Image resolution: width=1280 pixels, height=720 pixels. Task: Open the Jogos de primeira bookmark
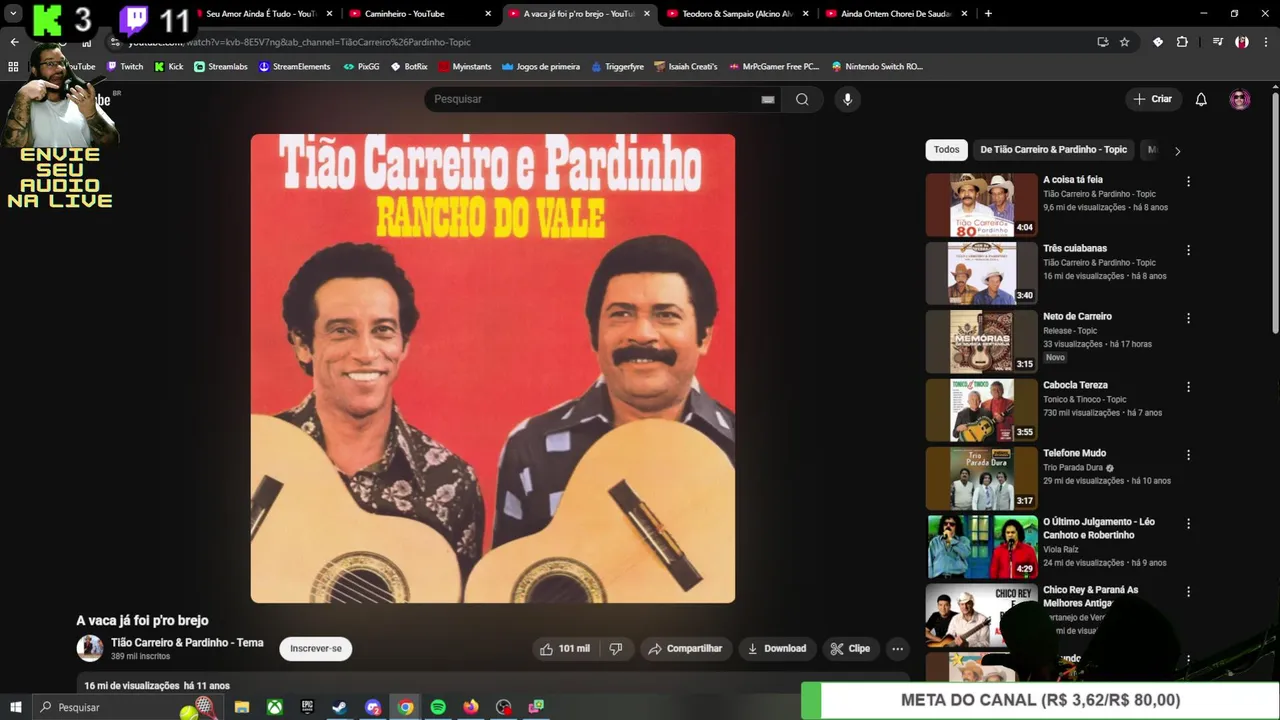click(541, 67)
